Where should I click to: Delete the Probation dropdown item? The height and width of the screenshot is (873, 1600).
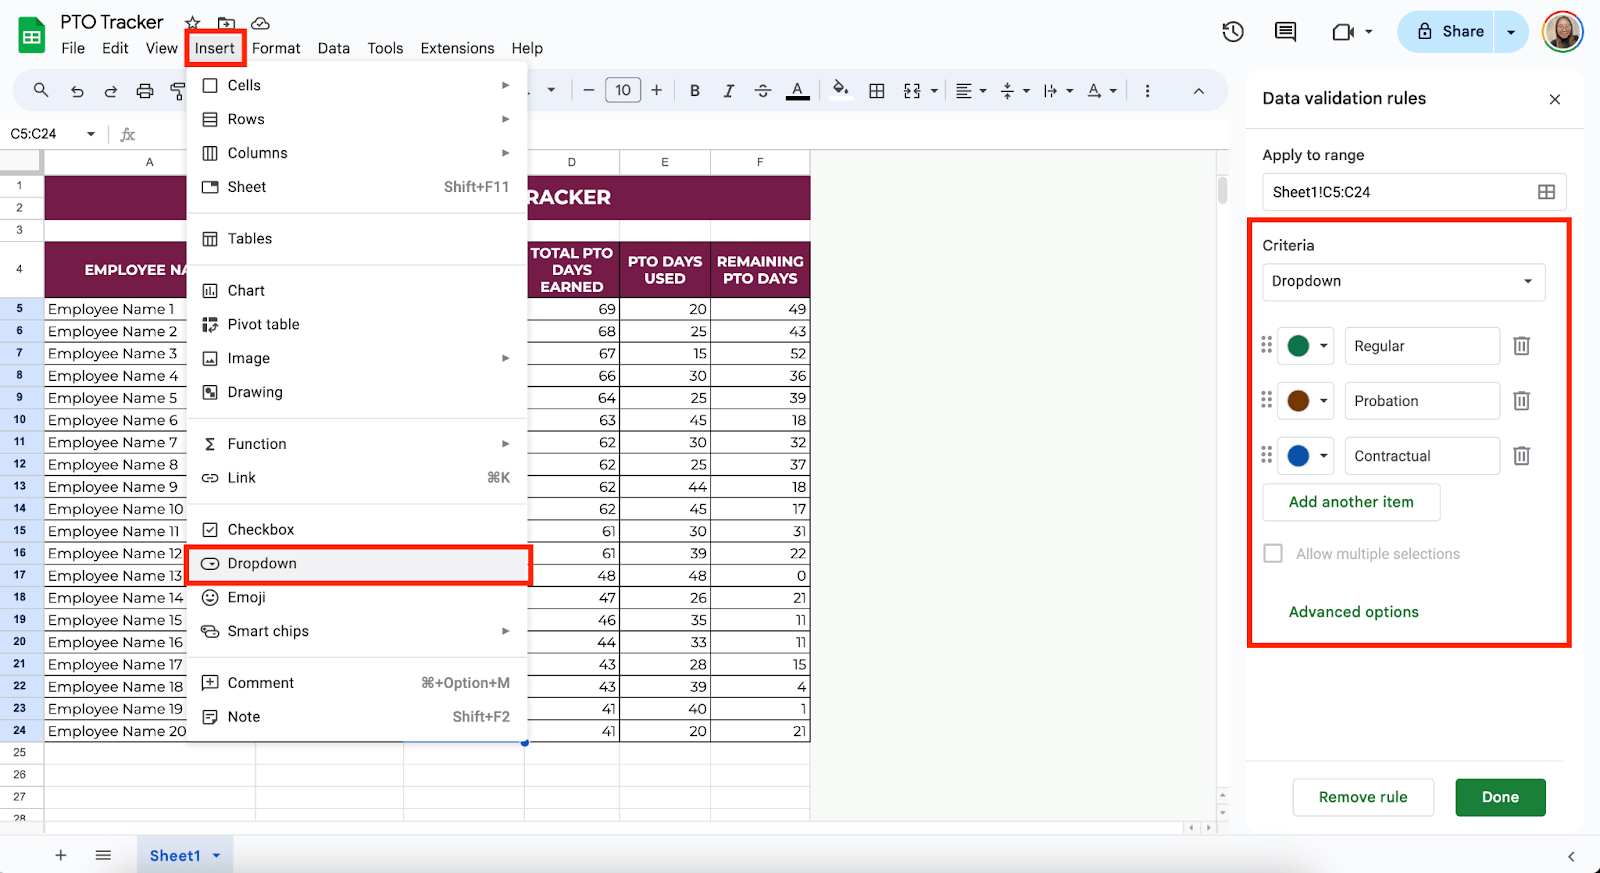pyautogui.click(x=1521, y=401)
